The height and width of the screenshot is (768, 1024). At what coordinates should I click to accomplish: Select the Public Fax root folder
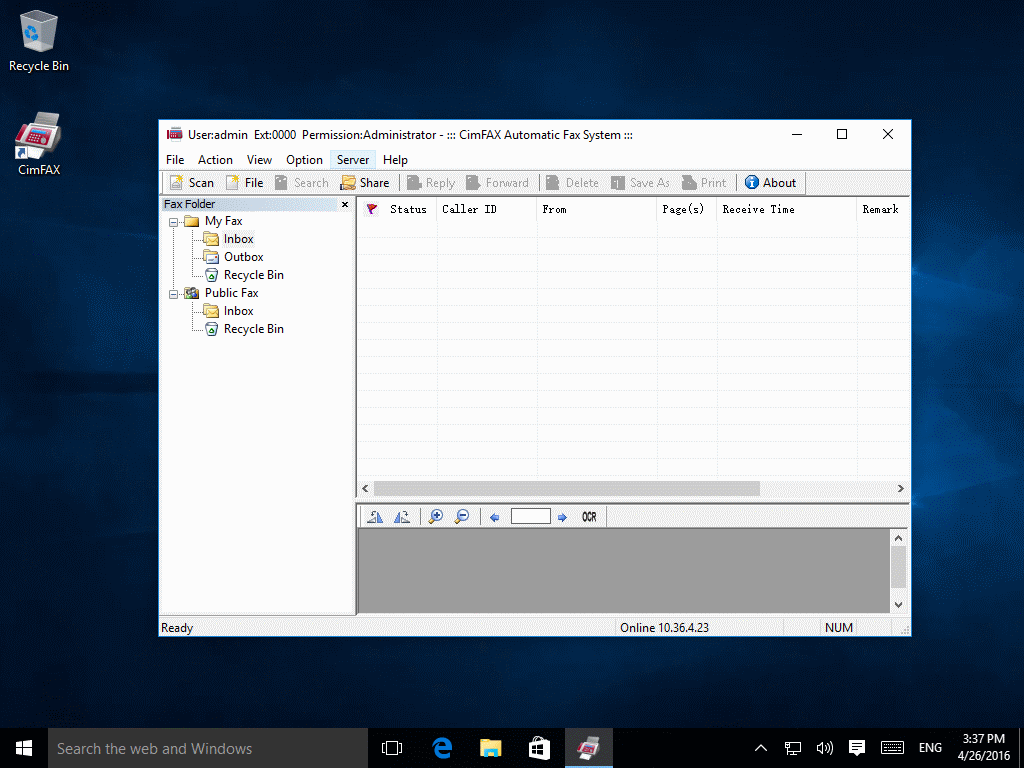[232, 293]
